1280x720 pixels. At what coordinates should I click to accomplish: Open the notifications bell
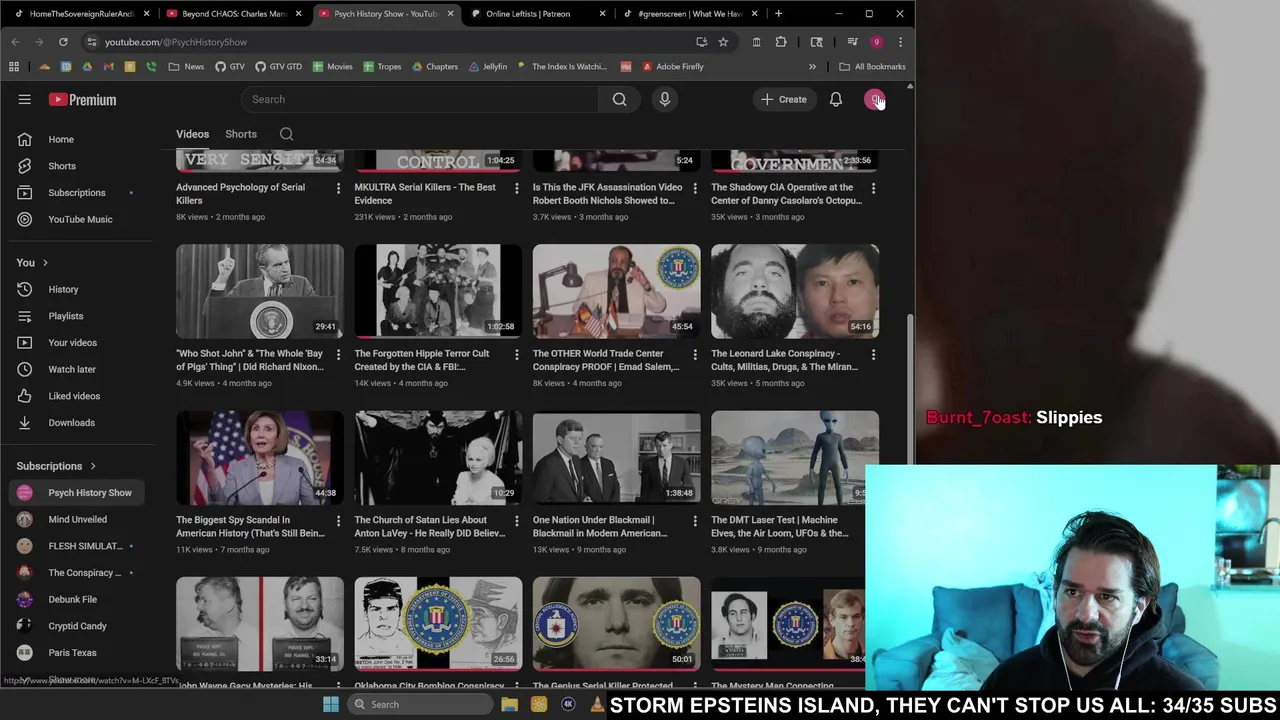[836, 99]
